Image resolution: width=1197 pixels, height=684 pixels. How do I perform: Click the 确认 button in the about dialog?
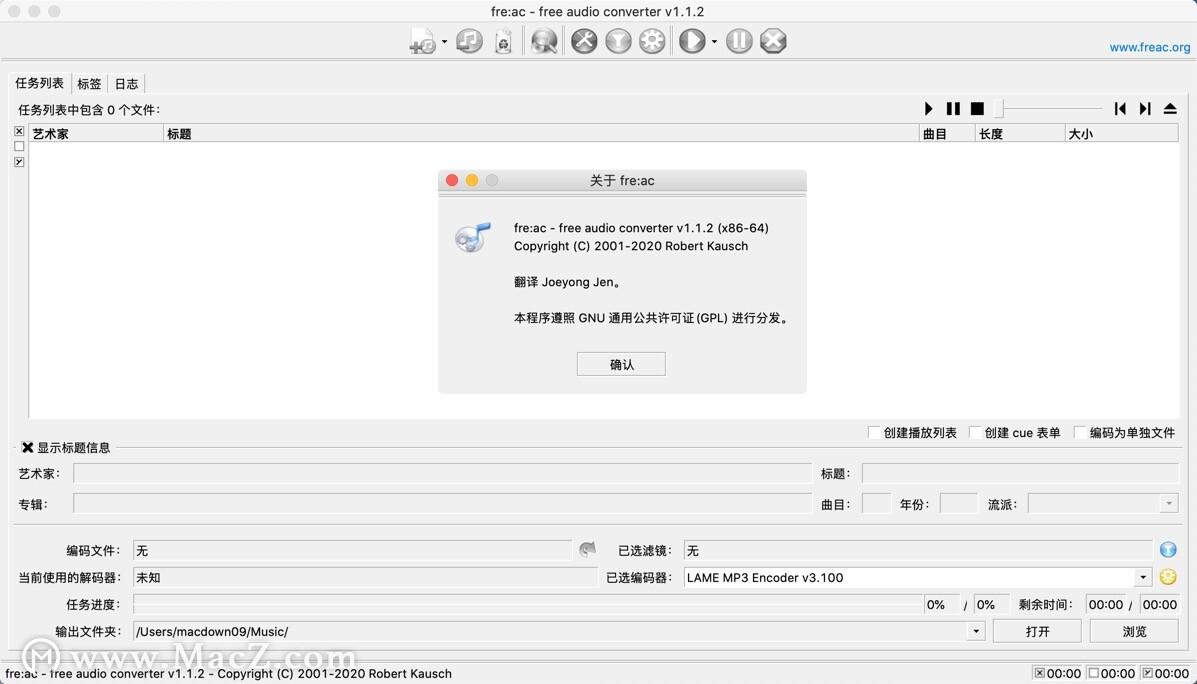(621, 364)
